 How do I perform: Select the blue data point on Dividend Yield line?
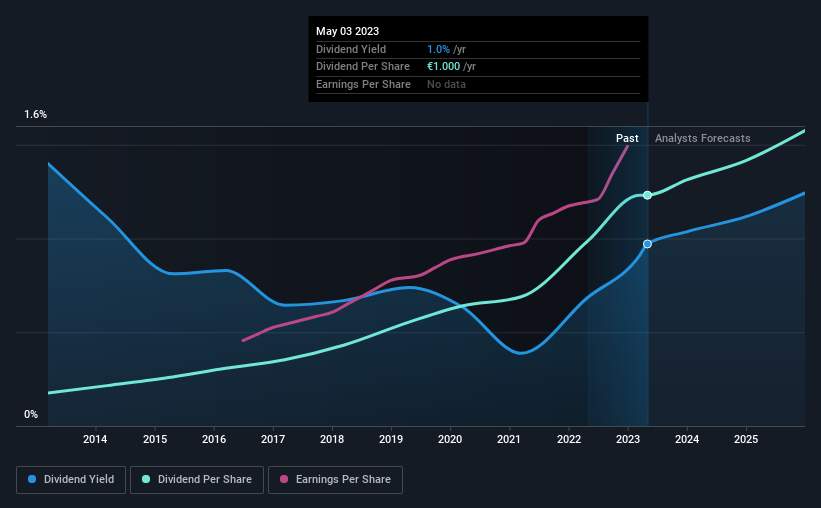[648, 244]
